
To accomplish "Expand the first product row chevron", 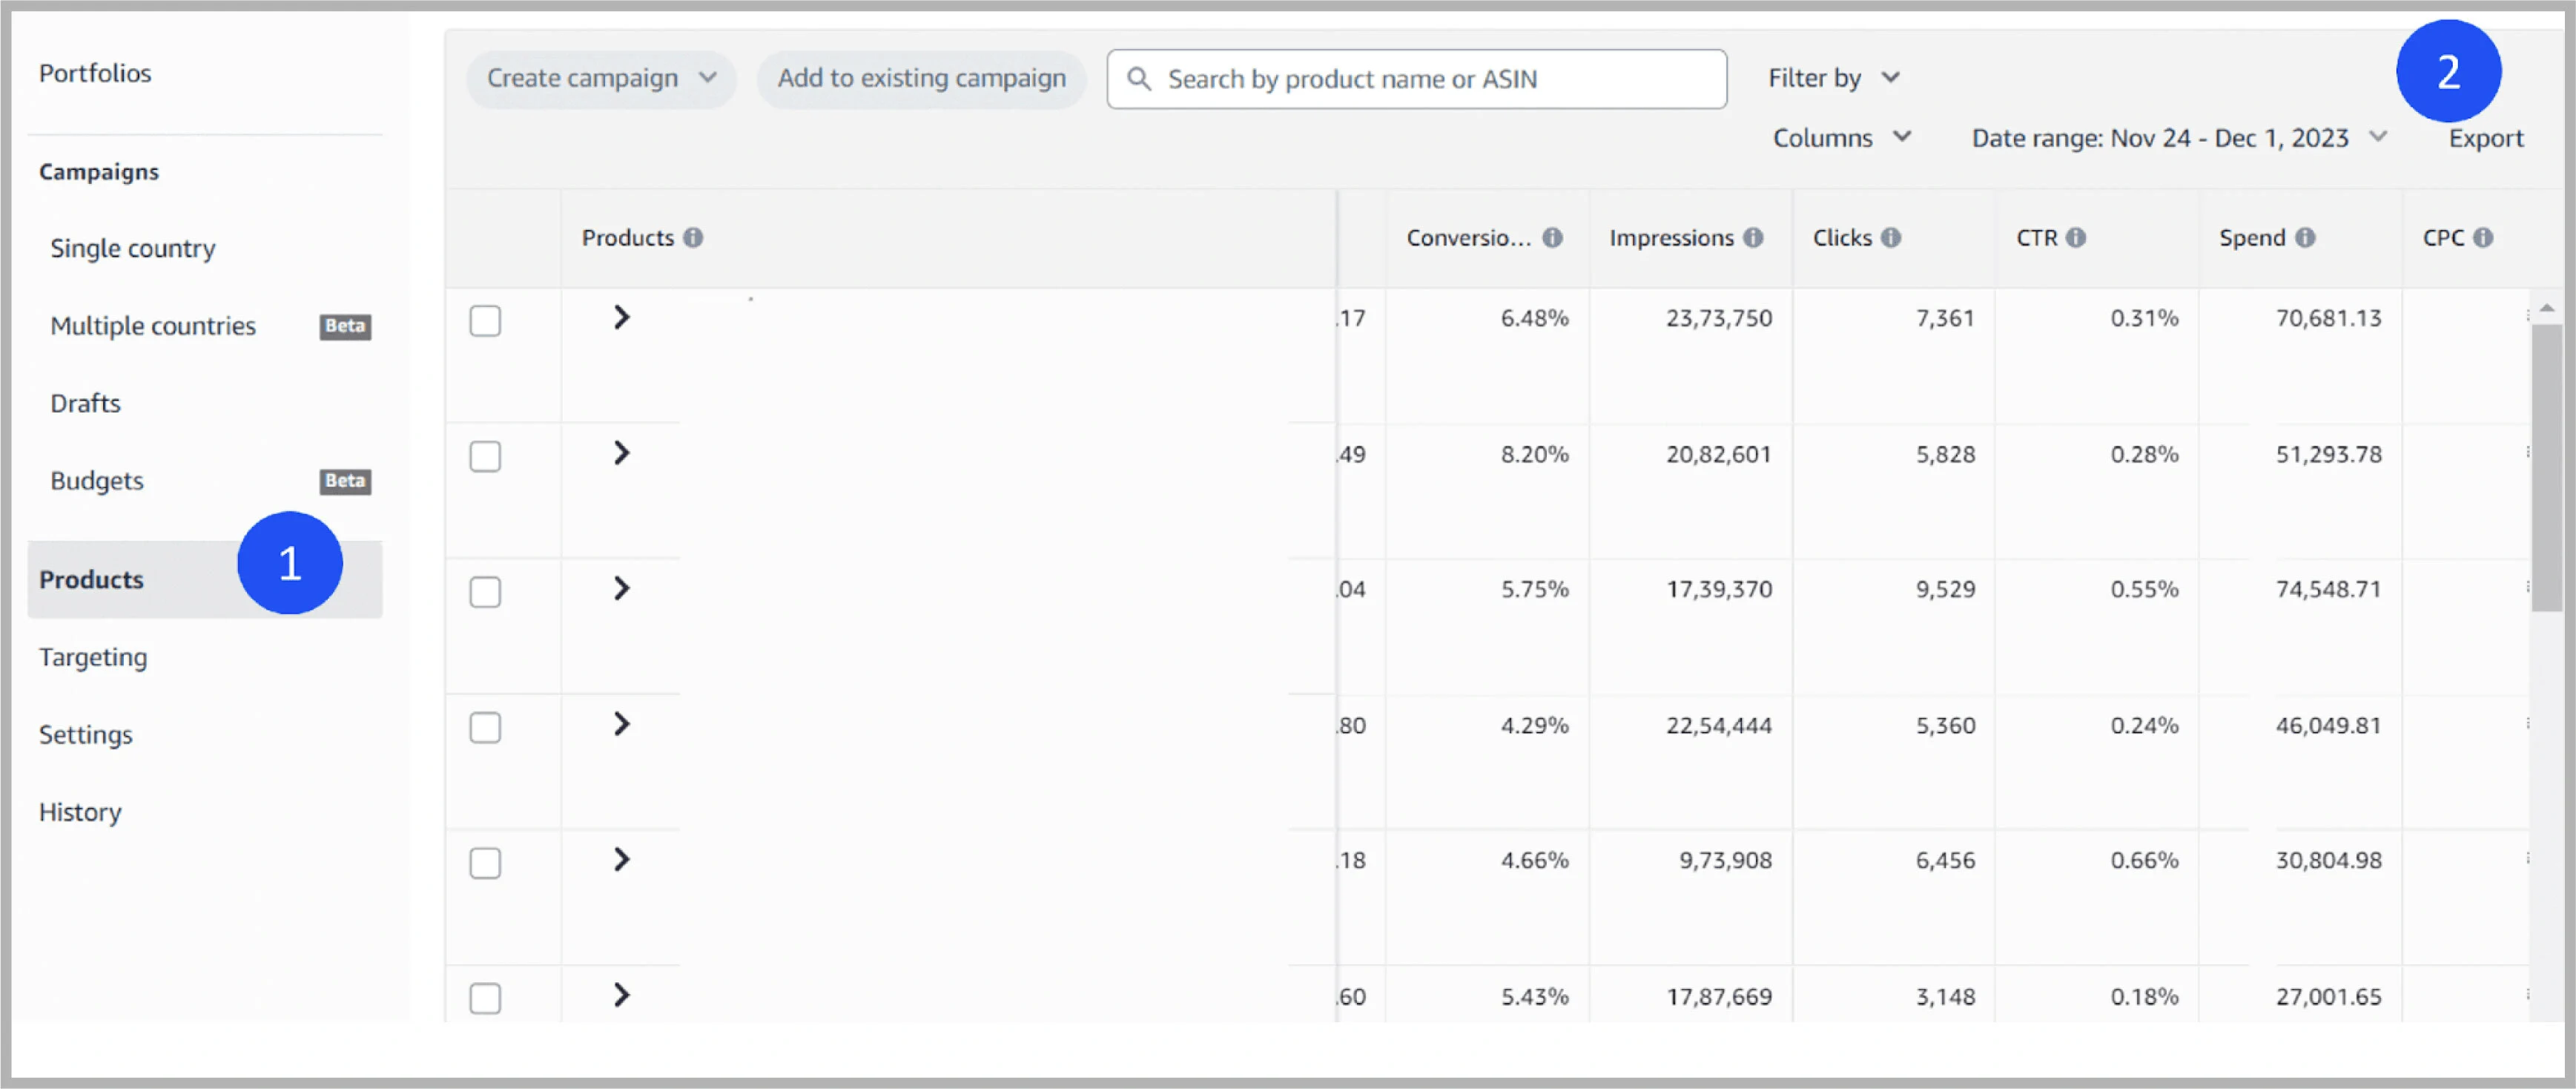I will (x=622, y=317).
